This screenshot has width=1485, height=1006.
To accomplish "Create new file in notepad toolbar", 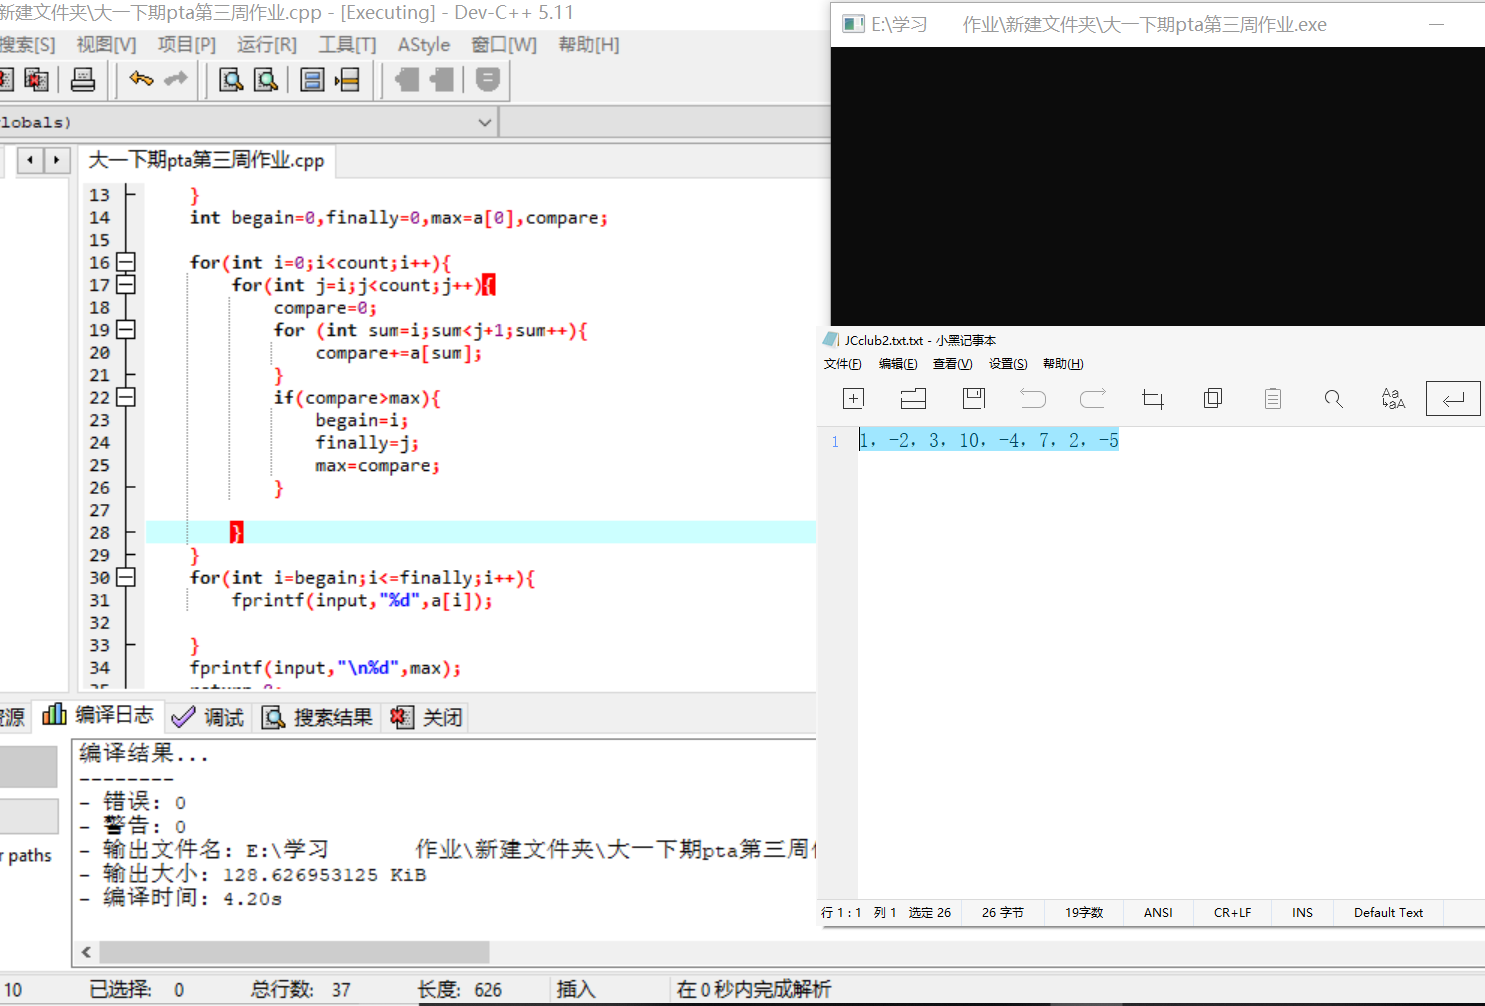I will pyautogui.click(x=853, y=399).
